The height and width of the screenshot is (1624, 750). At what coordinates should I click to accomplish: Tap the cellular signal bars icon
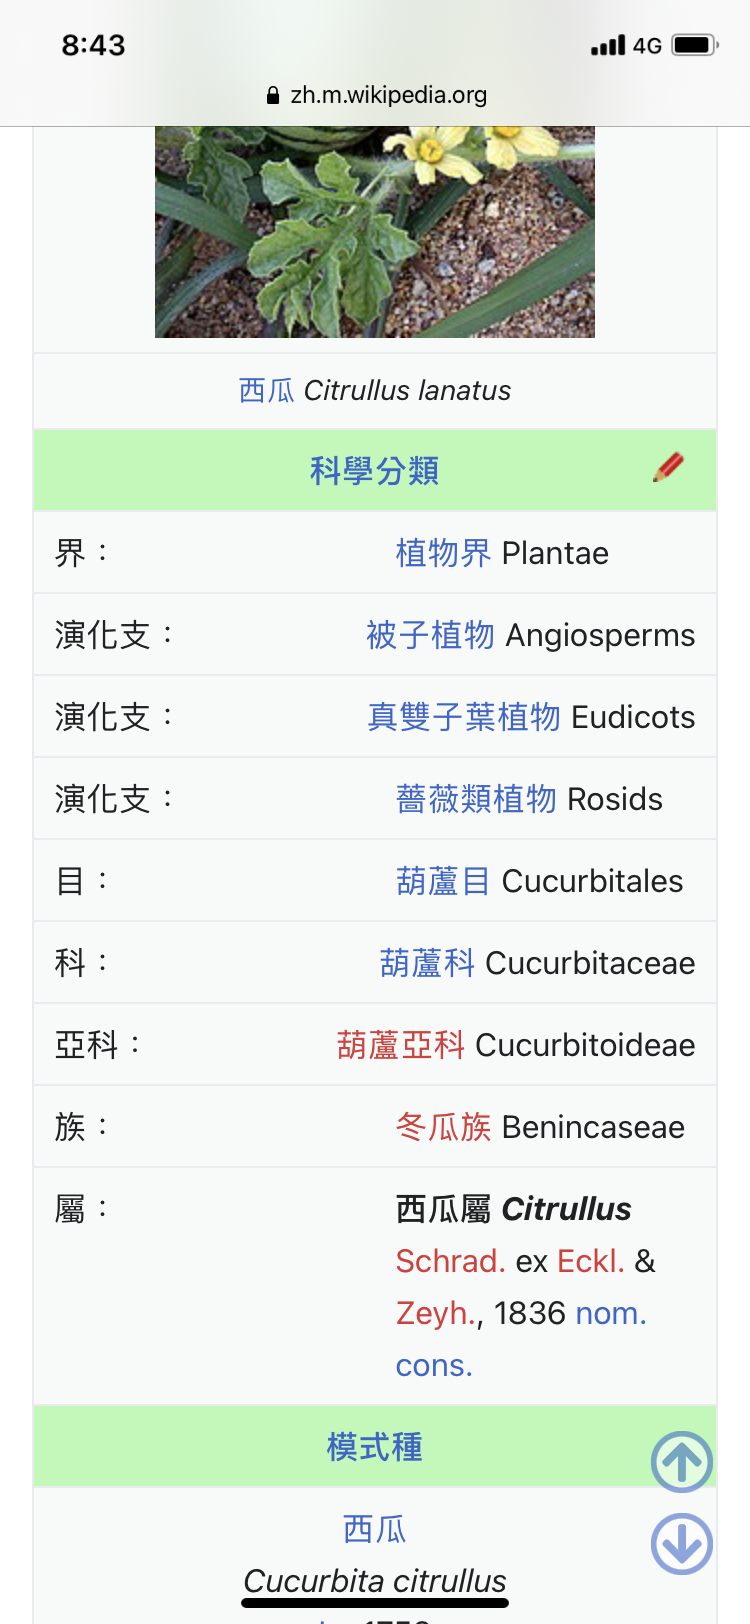pos(608,45)
